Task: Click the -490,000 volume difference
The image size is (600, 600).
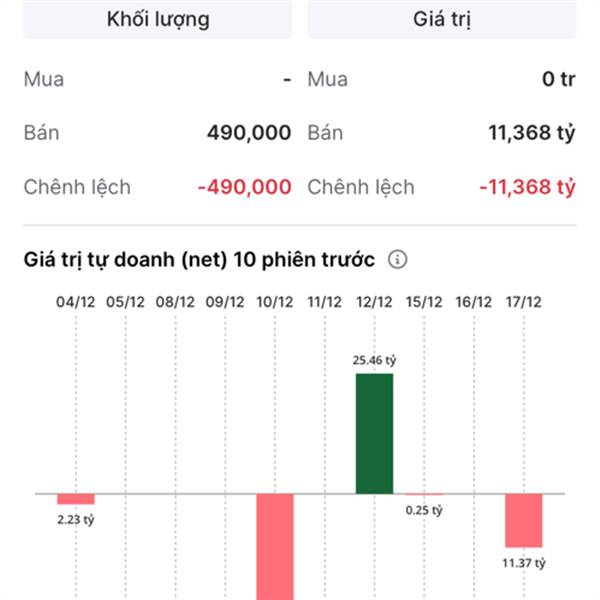Action: coord(244,187)
